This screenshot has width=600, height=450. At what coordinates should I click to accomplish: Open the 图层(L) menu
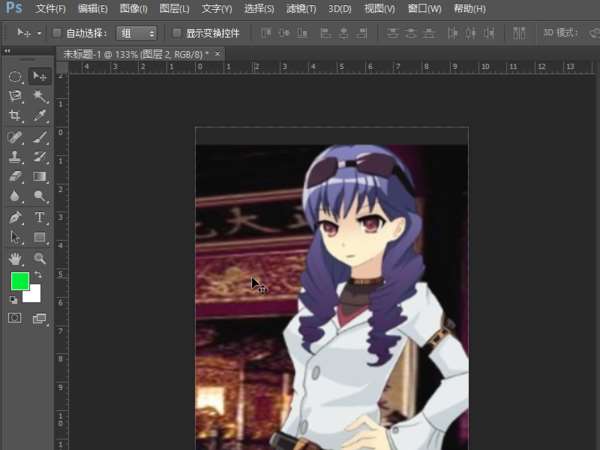pos(174,8)
